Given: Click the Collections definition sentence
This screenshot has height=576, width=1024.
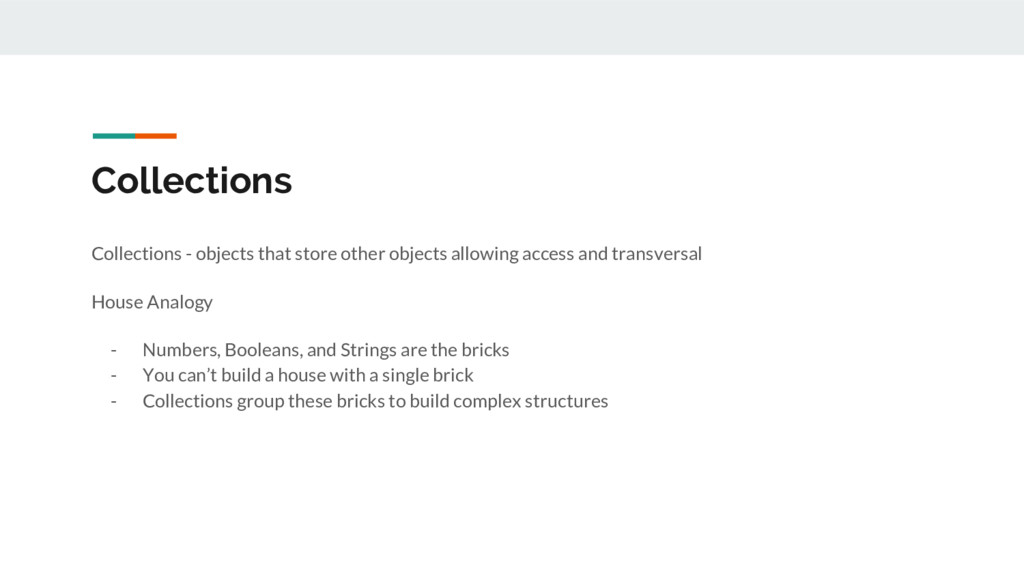Looking at the screenshot, I should (396, 253).
